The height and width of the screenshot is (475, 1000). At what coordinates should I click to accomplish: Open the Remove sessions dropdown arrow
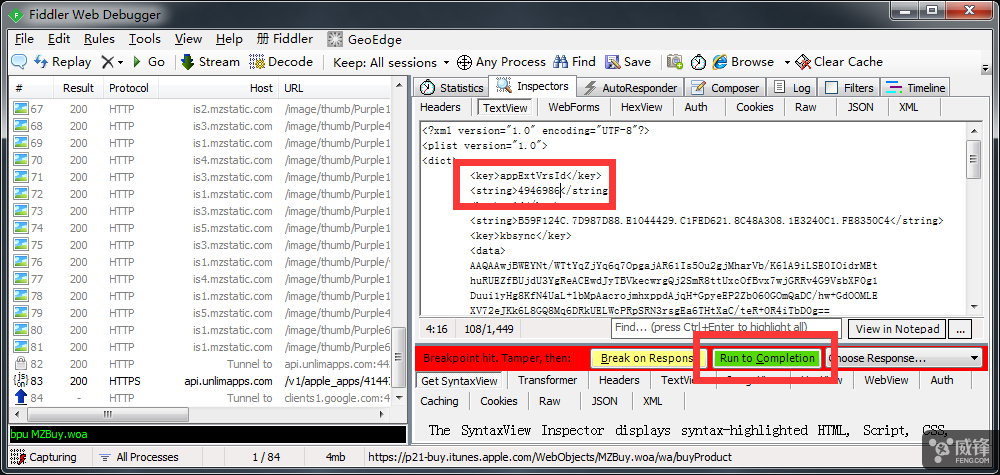pyautogui.click(x=120, y=62)
